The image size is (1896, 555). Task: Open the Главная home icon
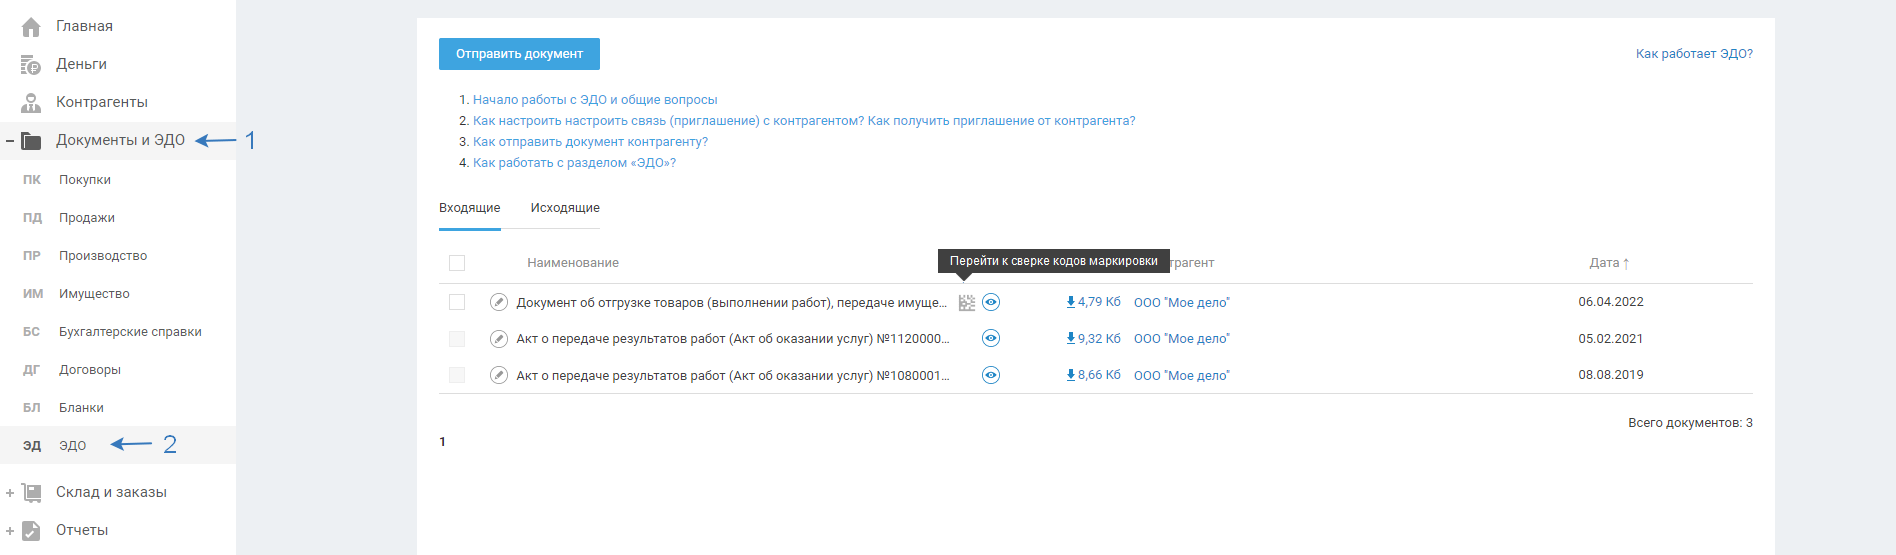pyautogui.click(x=31, y=27)
